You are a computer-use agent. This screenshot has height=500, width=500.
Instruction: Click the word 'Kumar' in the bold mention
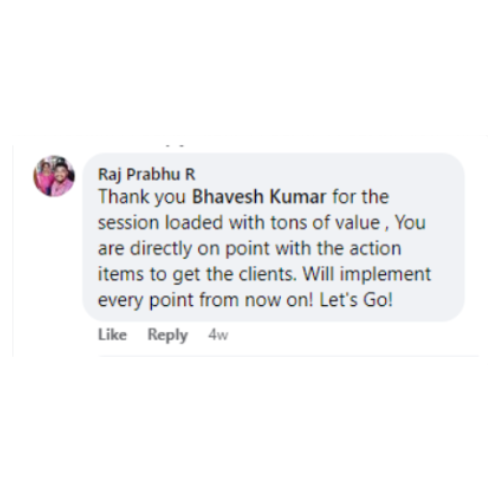click(297, 196)
